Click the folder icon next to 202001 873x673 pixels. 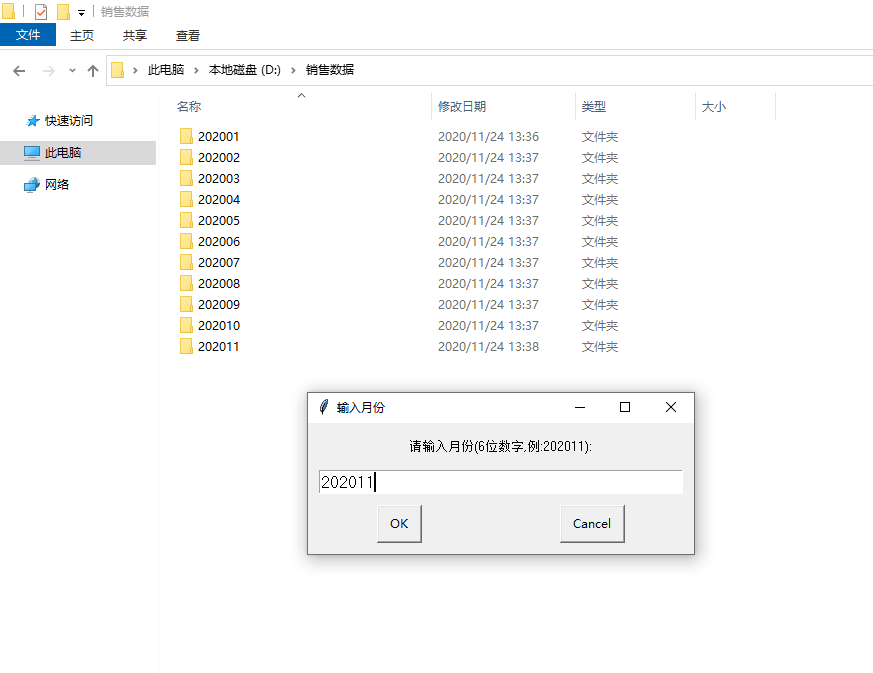pyautogui.click(x=186, y=136)
